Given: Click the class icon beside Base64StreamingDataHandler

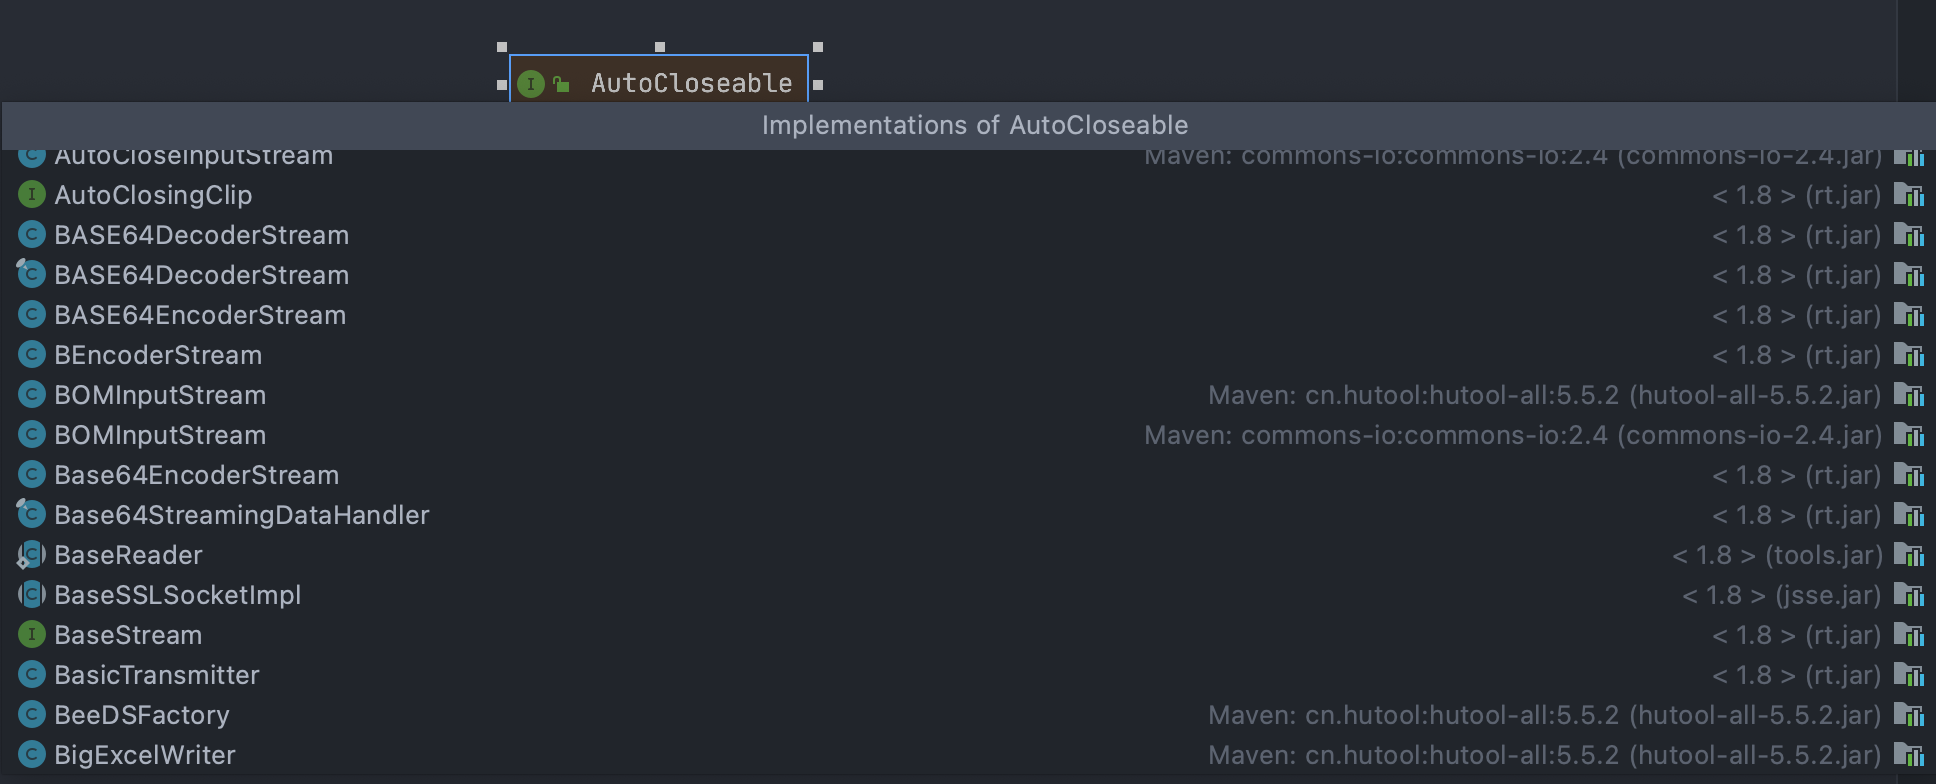Looking at the screenshot, I should click(32, 515).
